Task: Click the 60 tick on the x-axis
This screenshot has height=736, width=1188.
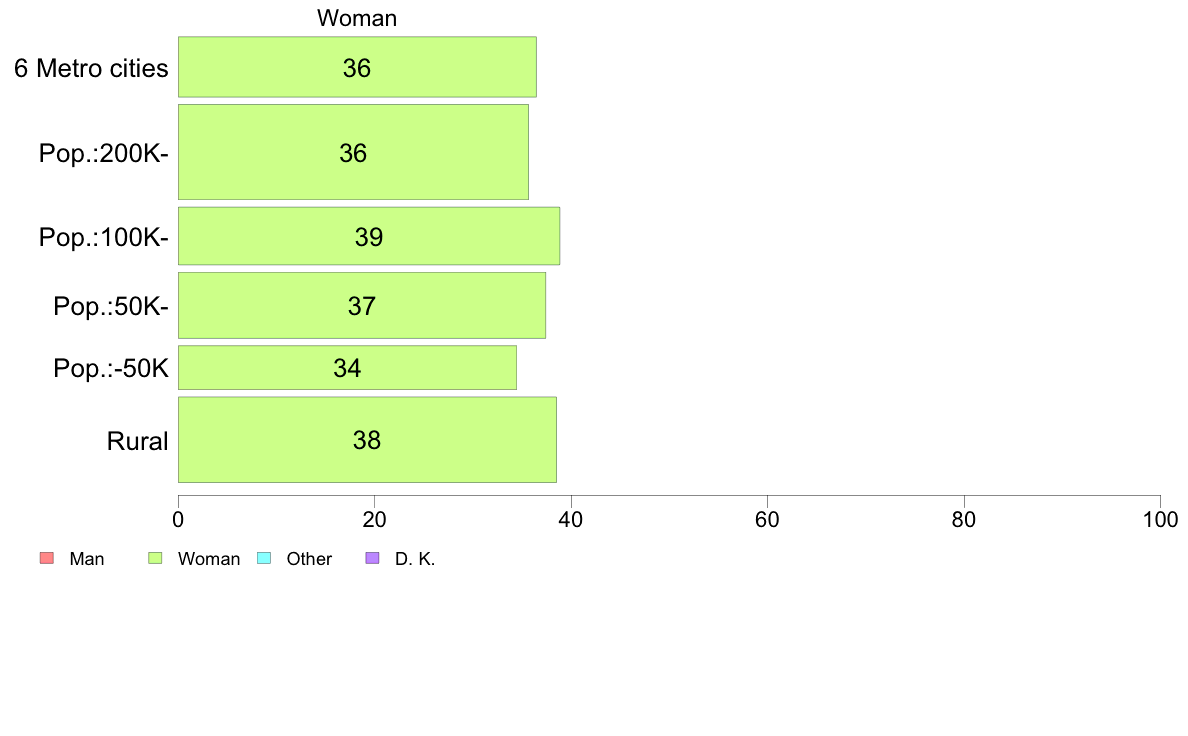Action: coord(768,519)
